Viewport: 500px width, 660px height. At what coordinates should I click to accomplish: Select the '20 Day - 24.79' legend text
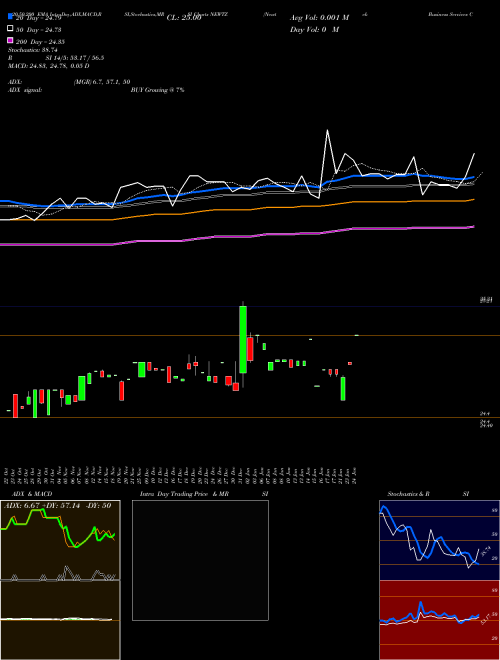38,18
